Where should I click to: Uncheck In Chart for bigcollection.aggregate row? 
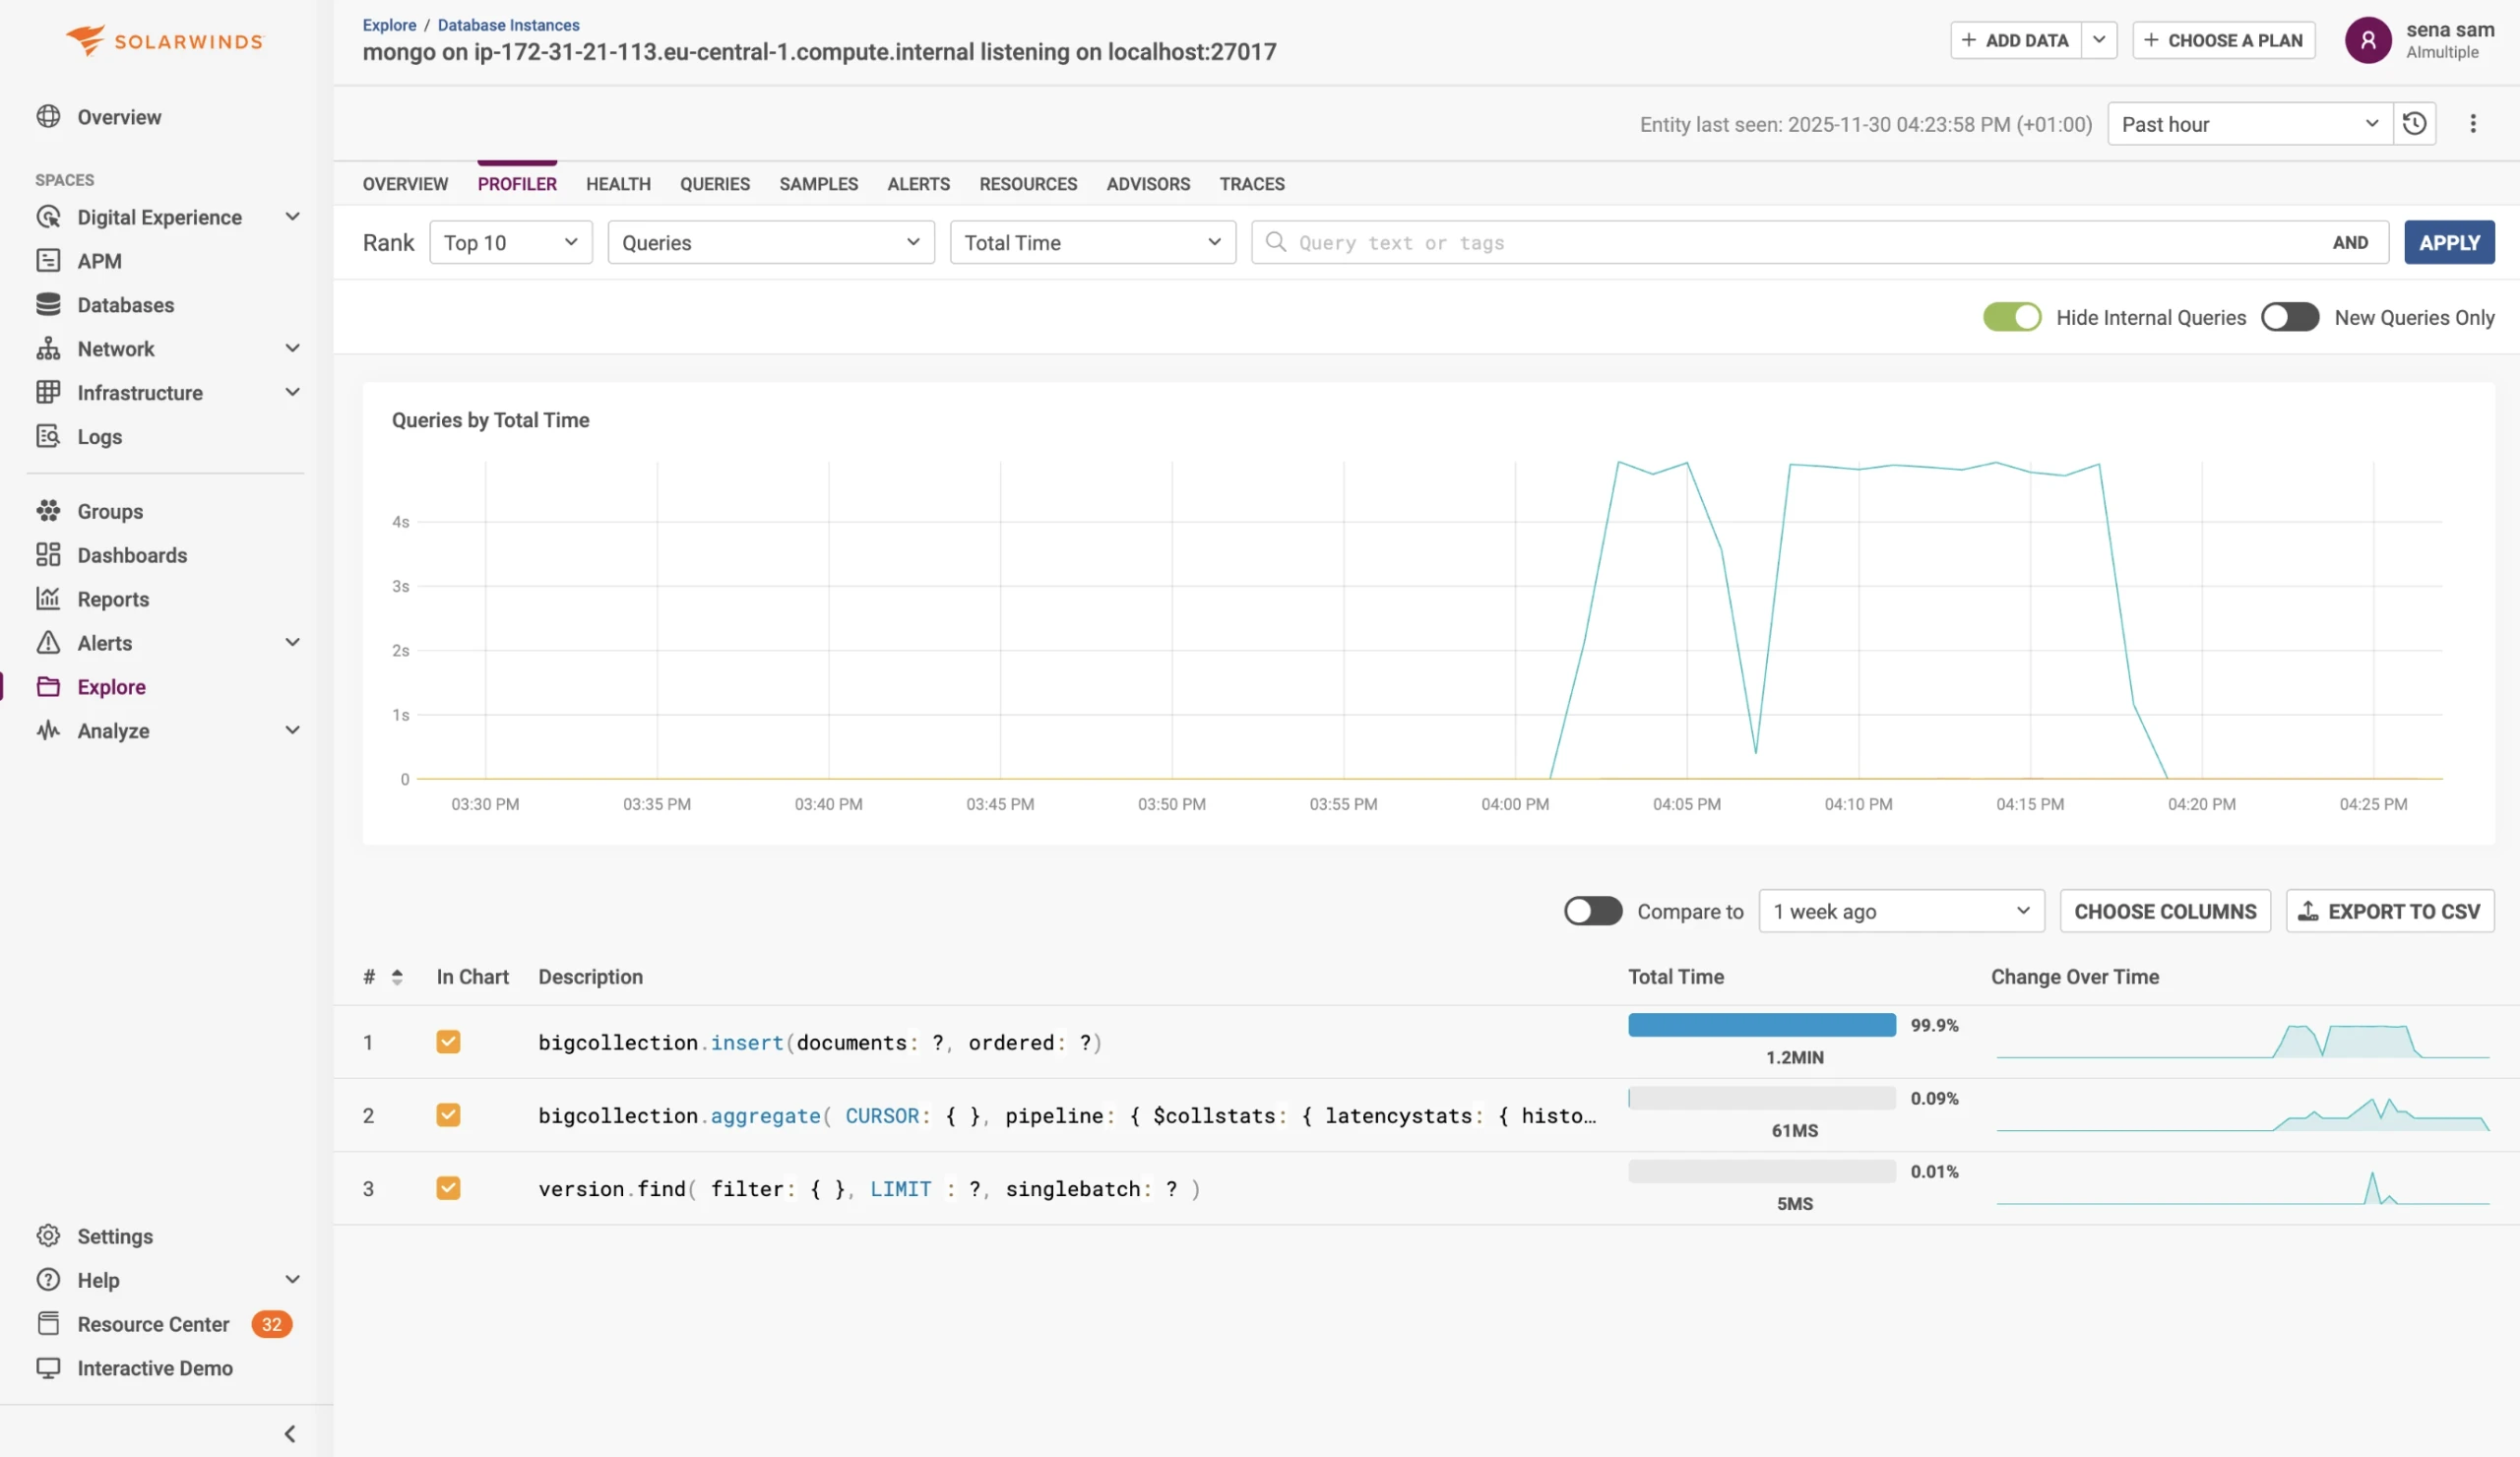[x=448, y=1115]
